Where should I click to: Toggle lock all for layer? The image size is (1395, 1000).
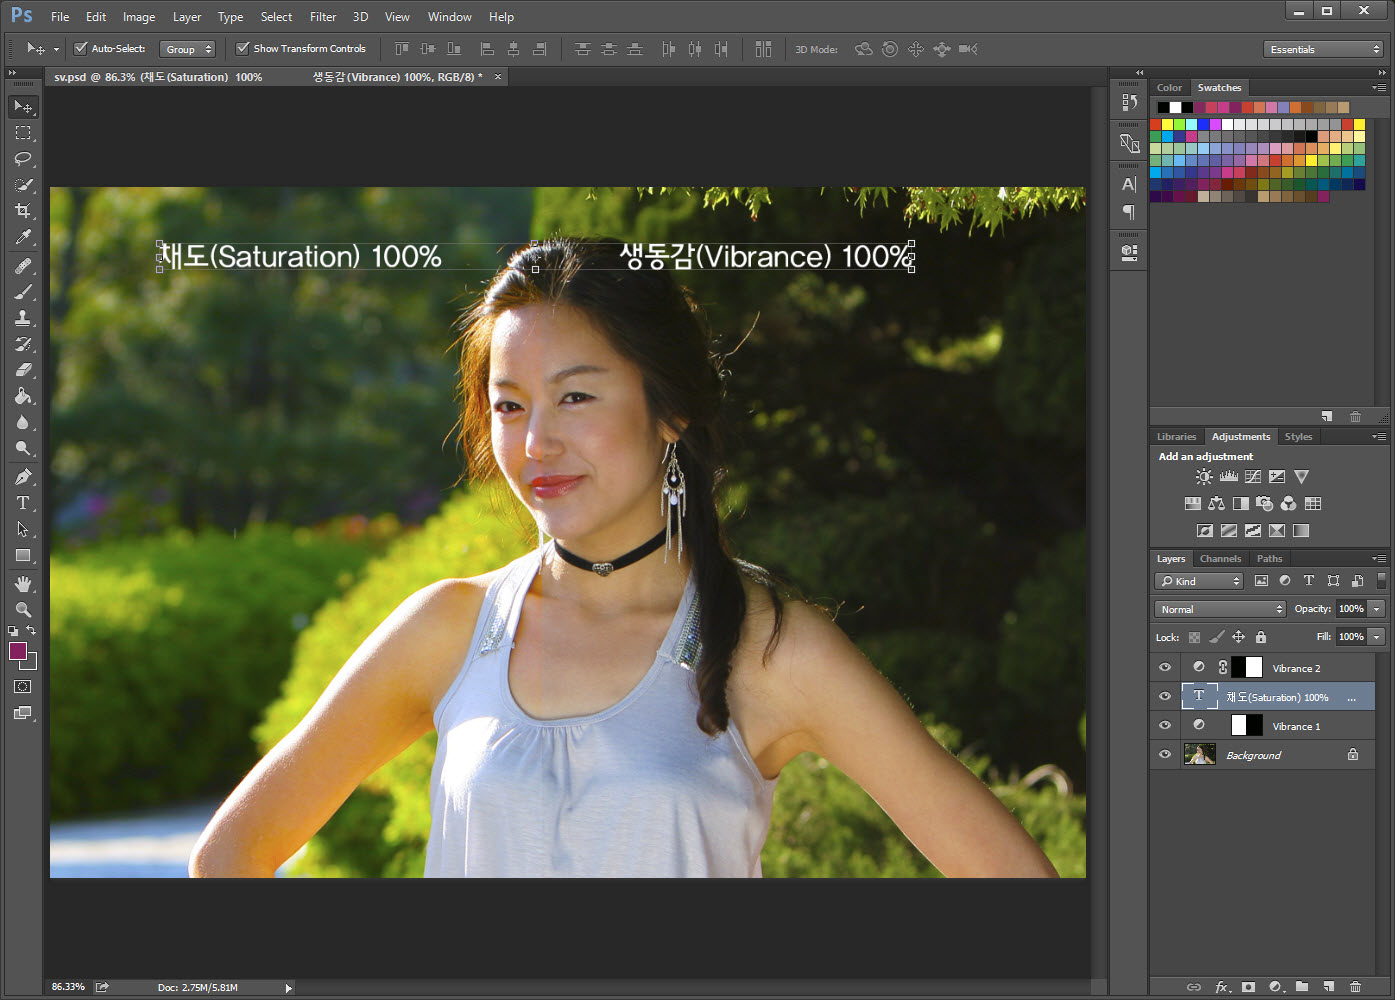pyautogui.click(x=1261, y=637)
